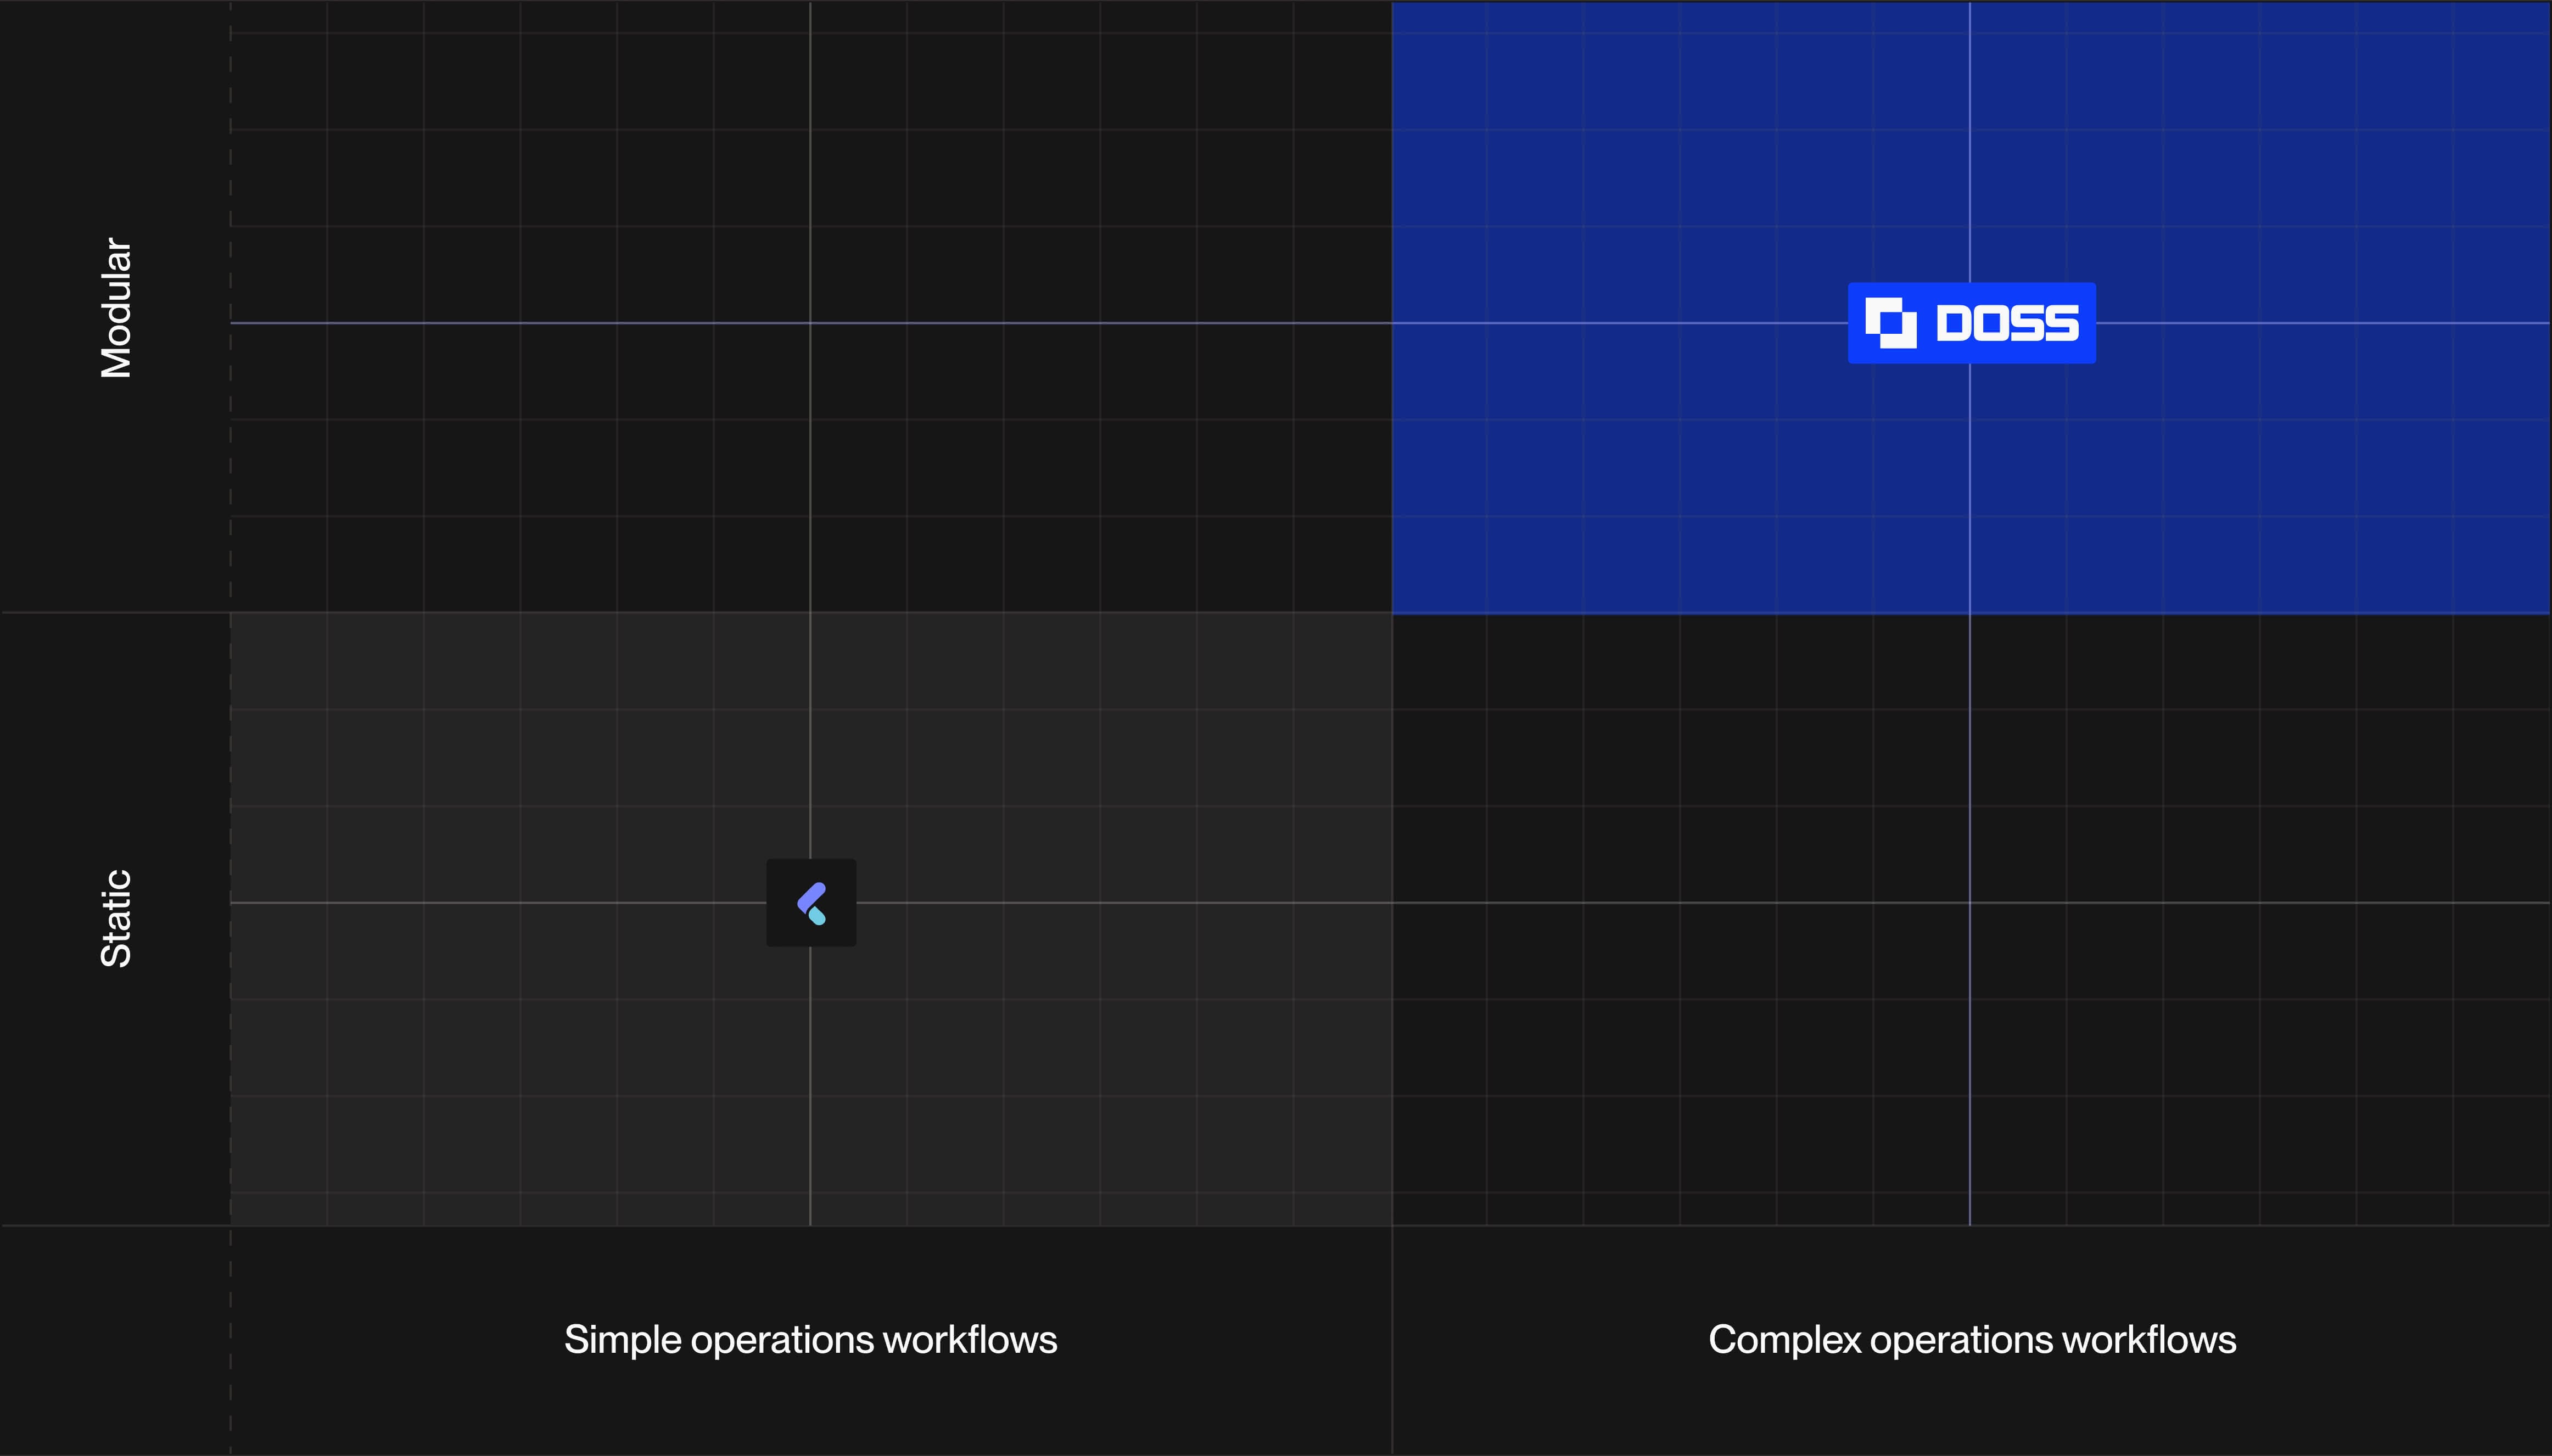Click the small blue inner square in DOSS logo
The height and width of the screenshot is (1456, 2552).
coord(1890,324)
